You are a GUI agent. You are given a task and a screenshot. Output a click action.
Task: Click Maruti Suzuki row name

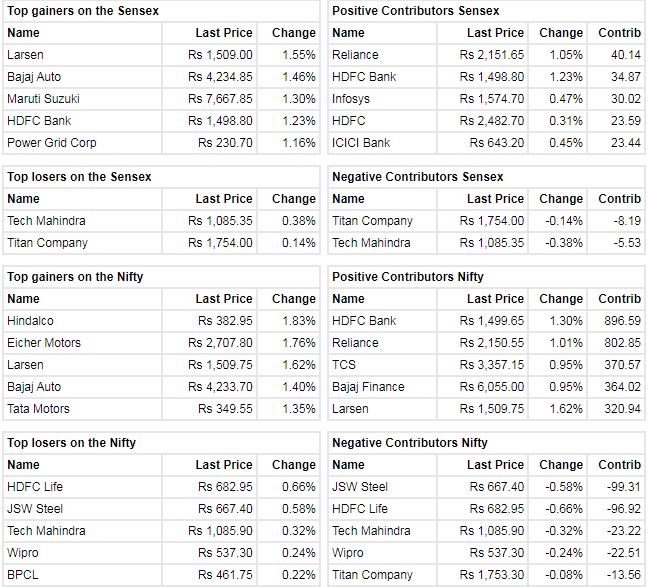(43, 99)
